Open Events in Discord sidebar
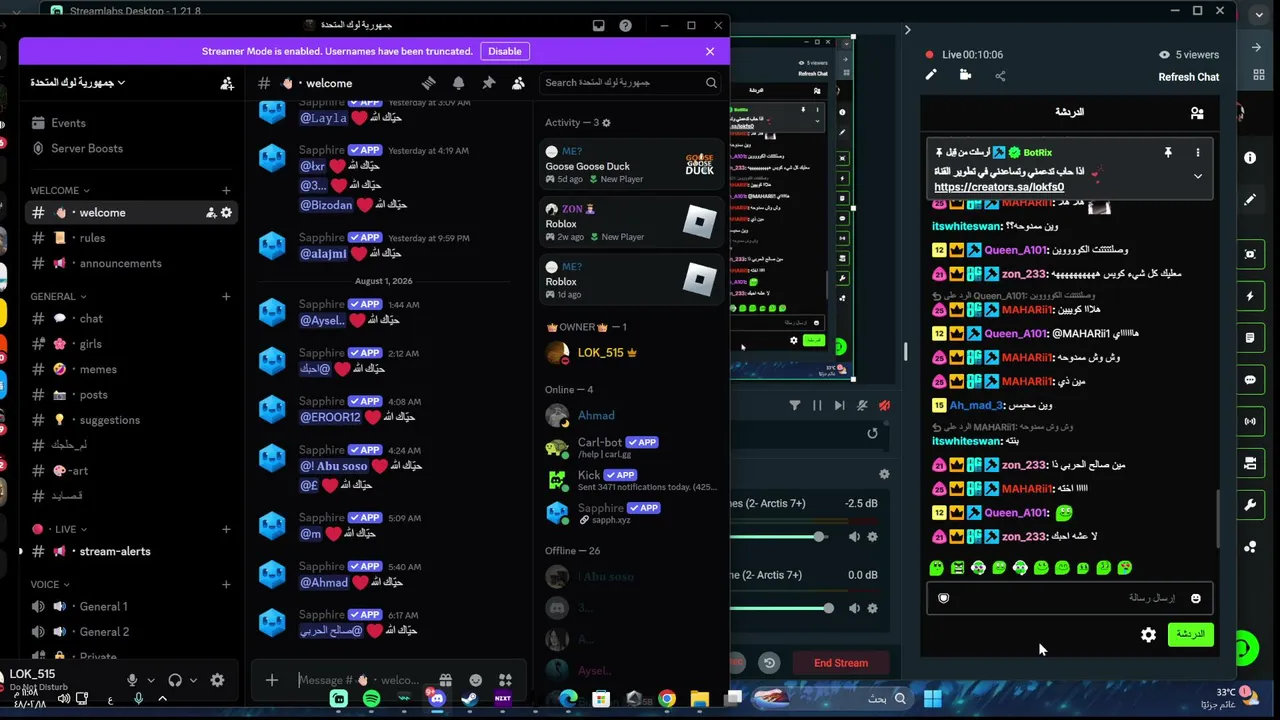Screen dimensions: 1280x720 pyautogui.click(x=68, y=123)
